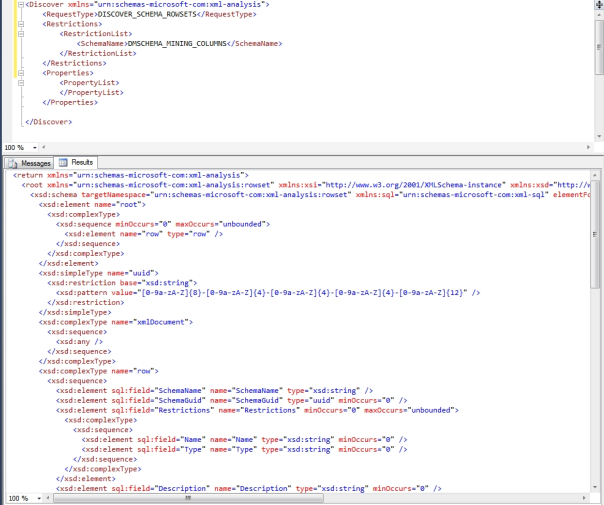604x505 pixels.
Task: Click the closing Discover tag
Action: coord(49,122)
